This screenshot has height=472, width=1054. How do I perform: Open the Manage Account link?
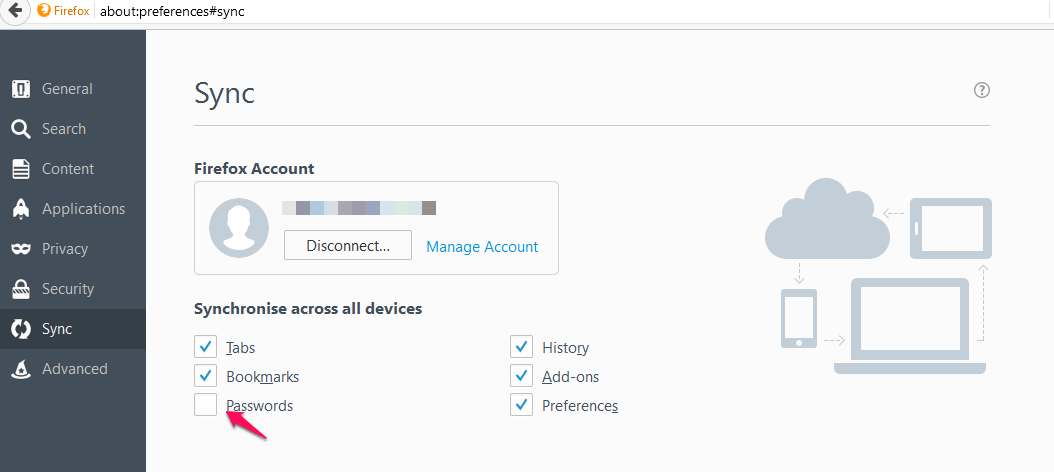pos(482,247)
